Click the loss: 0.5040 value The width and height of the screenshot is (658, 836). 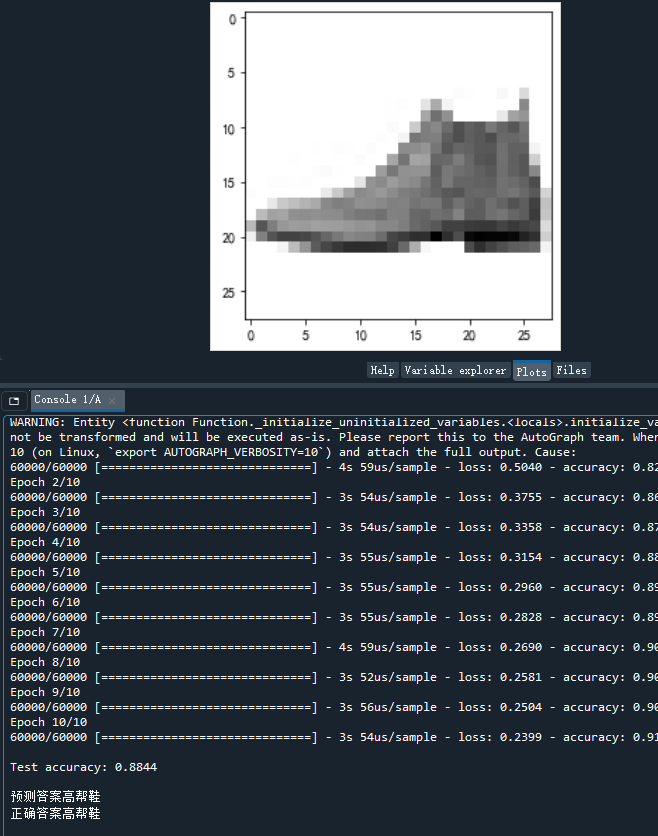tap(500, 467)
